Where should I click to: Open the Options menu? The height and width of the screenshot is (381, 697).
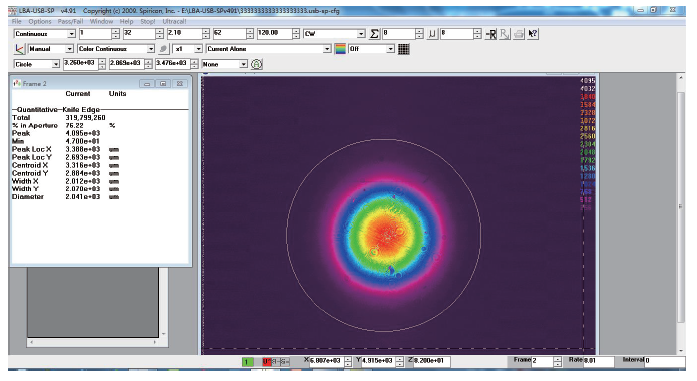[x=40, y=21]
